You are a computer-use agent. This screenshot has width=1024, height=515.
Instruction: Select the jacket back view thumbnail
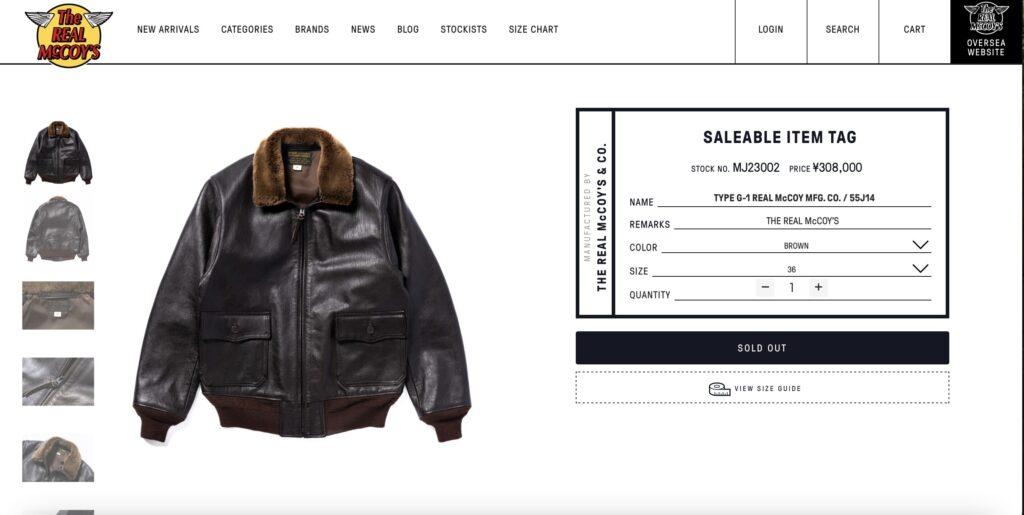coord(57,229)
